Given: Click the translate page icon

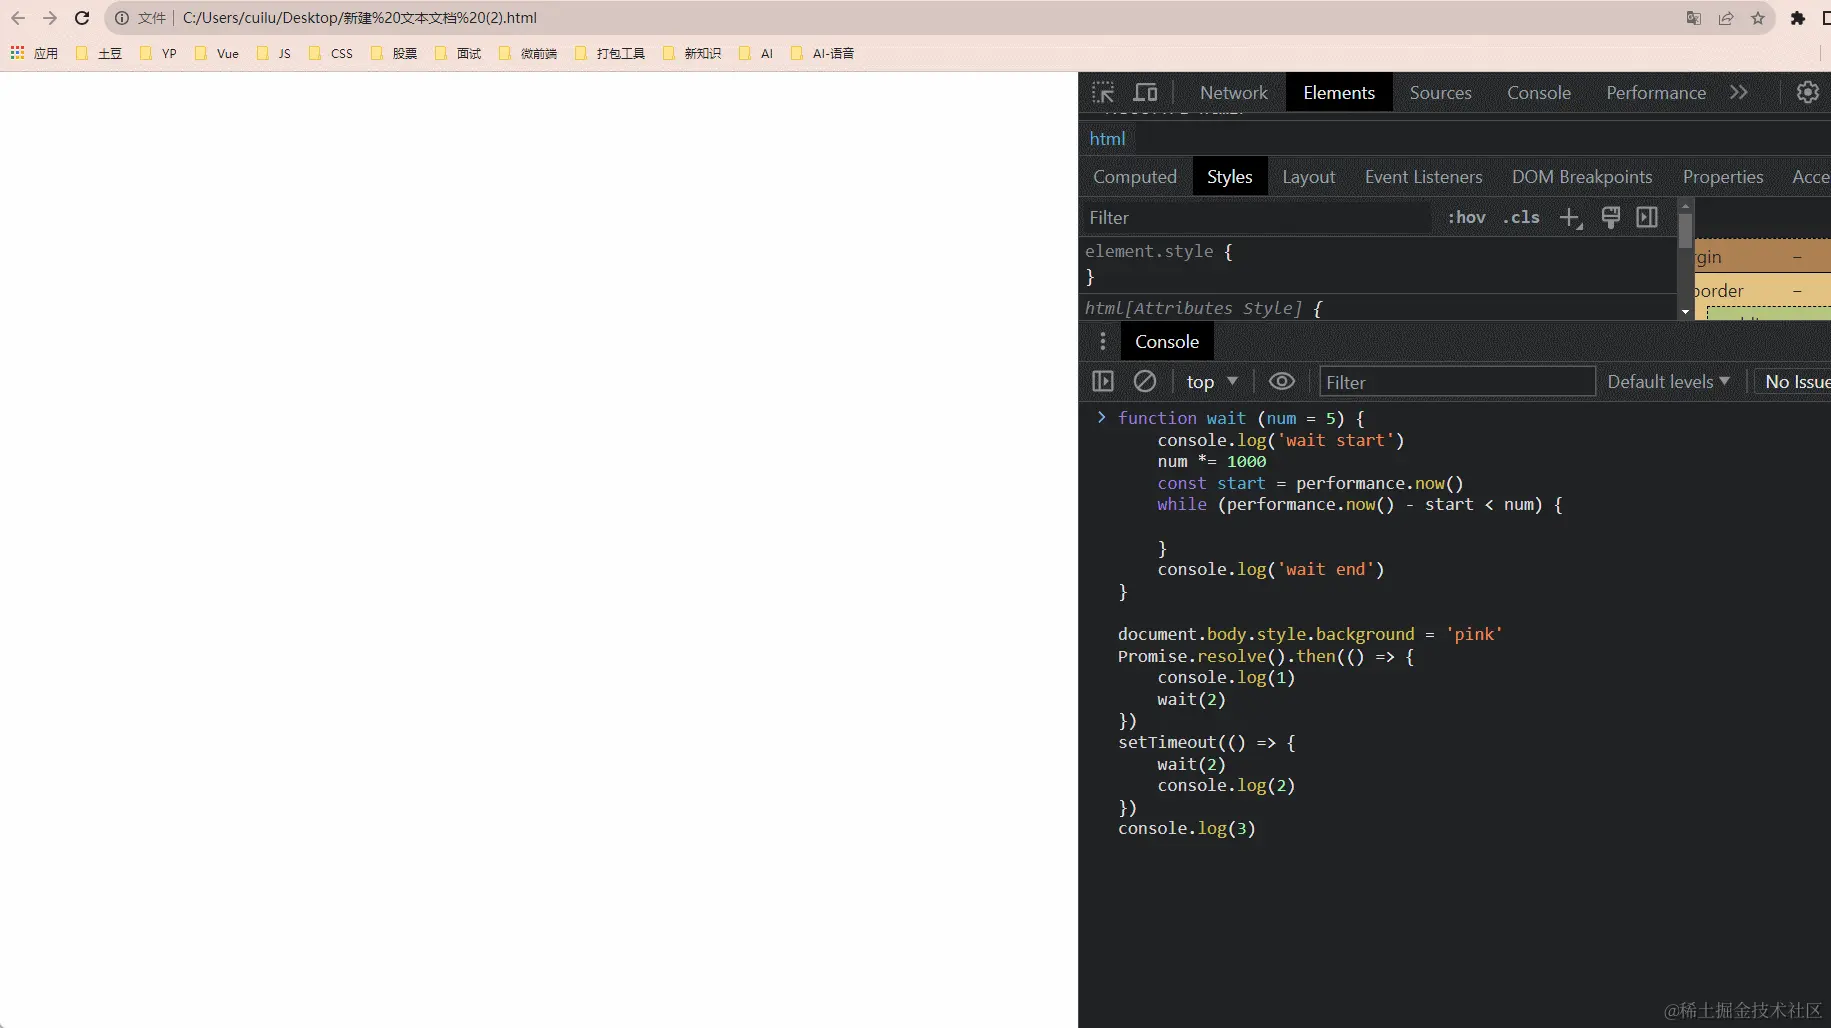Looking at the screenshot, I should 1693,18.
